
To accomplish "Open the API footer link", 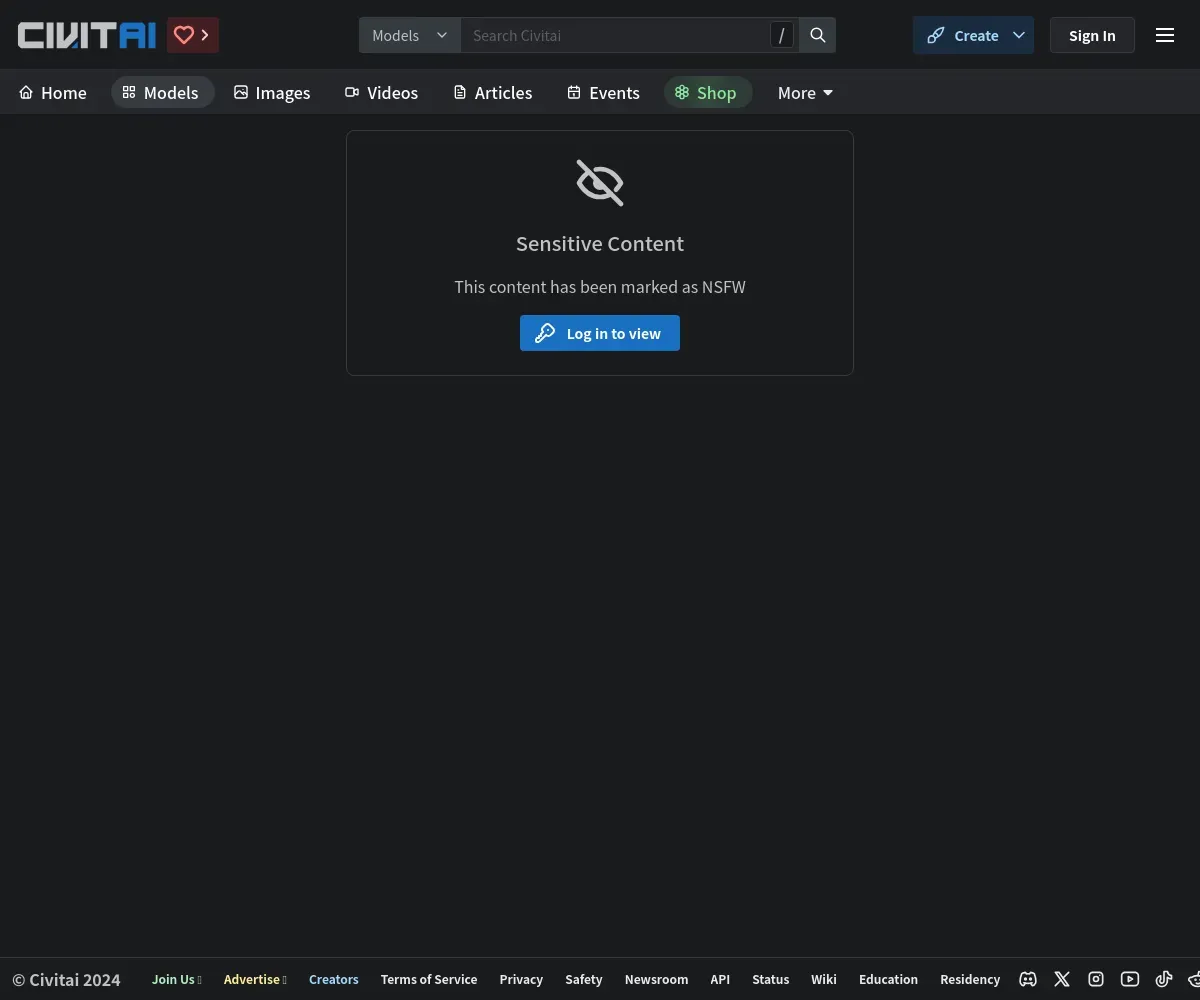I will click(720, 979).
